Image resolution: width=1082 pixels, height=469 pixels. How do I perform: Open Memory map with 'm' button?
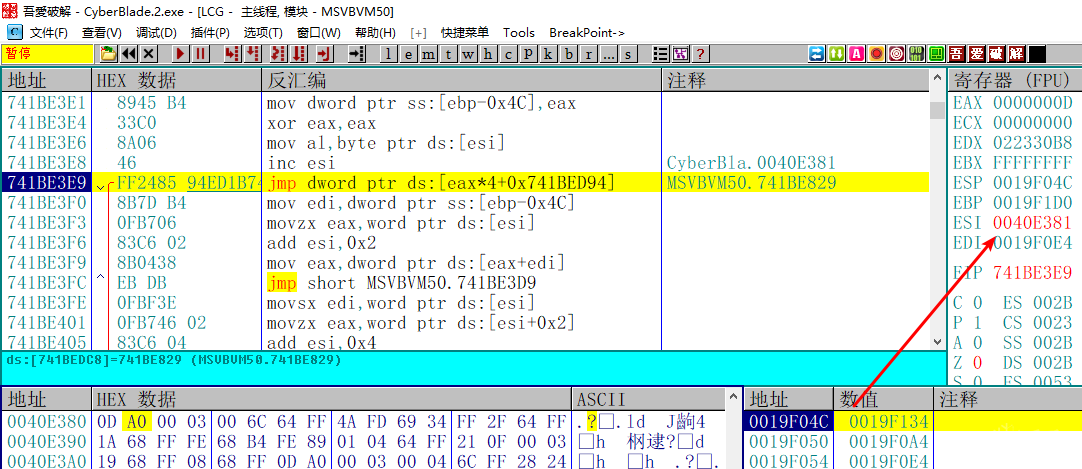pyautogui.click(x=429, y=54)
